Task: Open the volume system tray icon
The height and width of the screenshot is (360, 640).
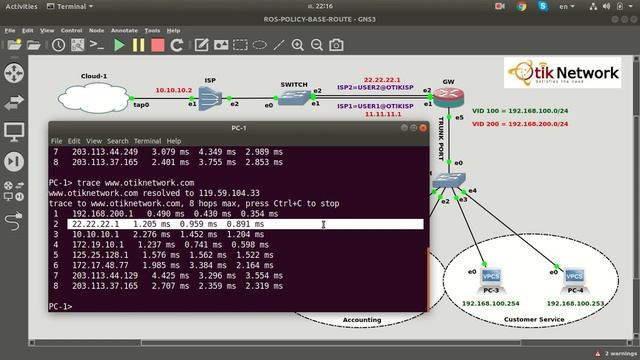Action: [607, 6]
